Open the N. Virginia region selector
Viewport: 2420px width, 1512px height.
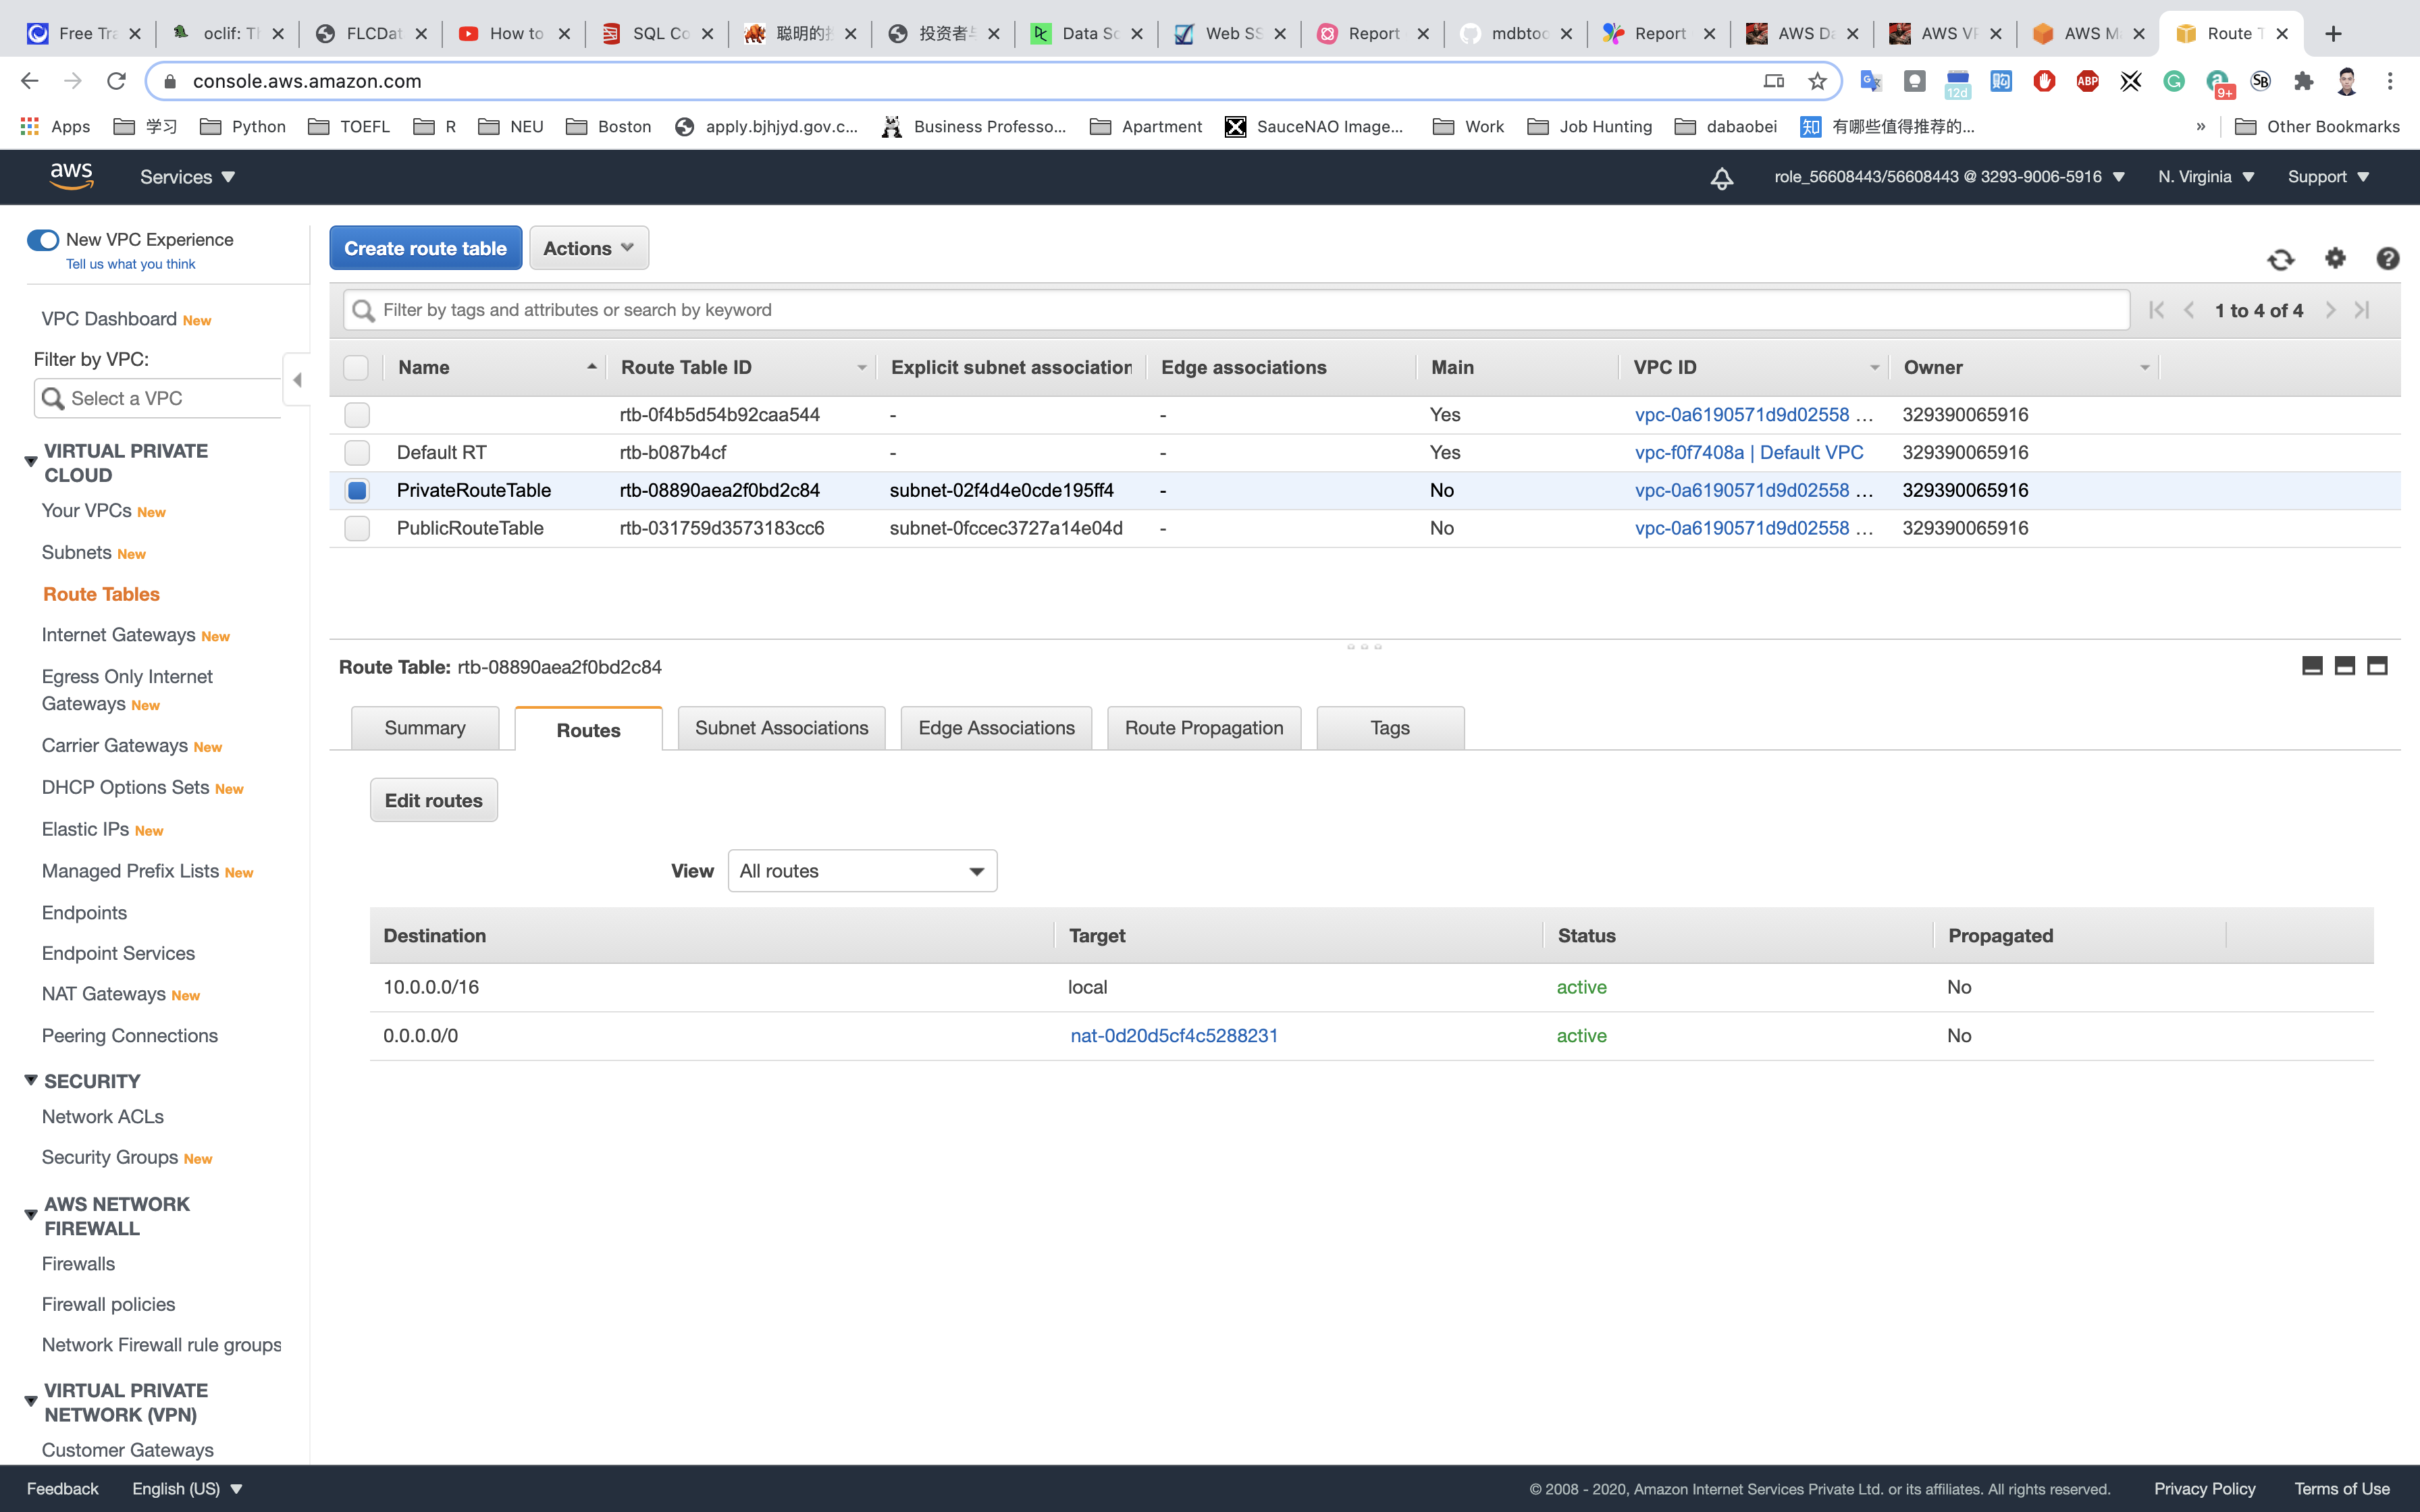tap(2205, 177)
